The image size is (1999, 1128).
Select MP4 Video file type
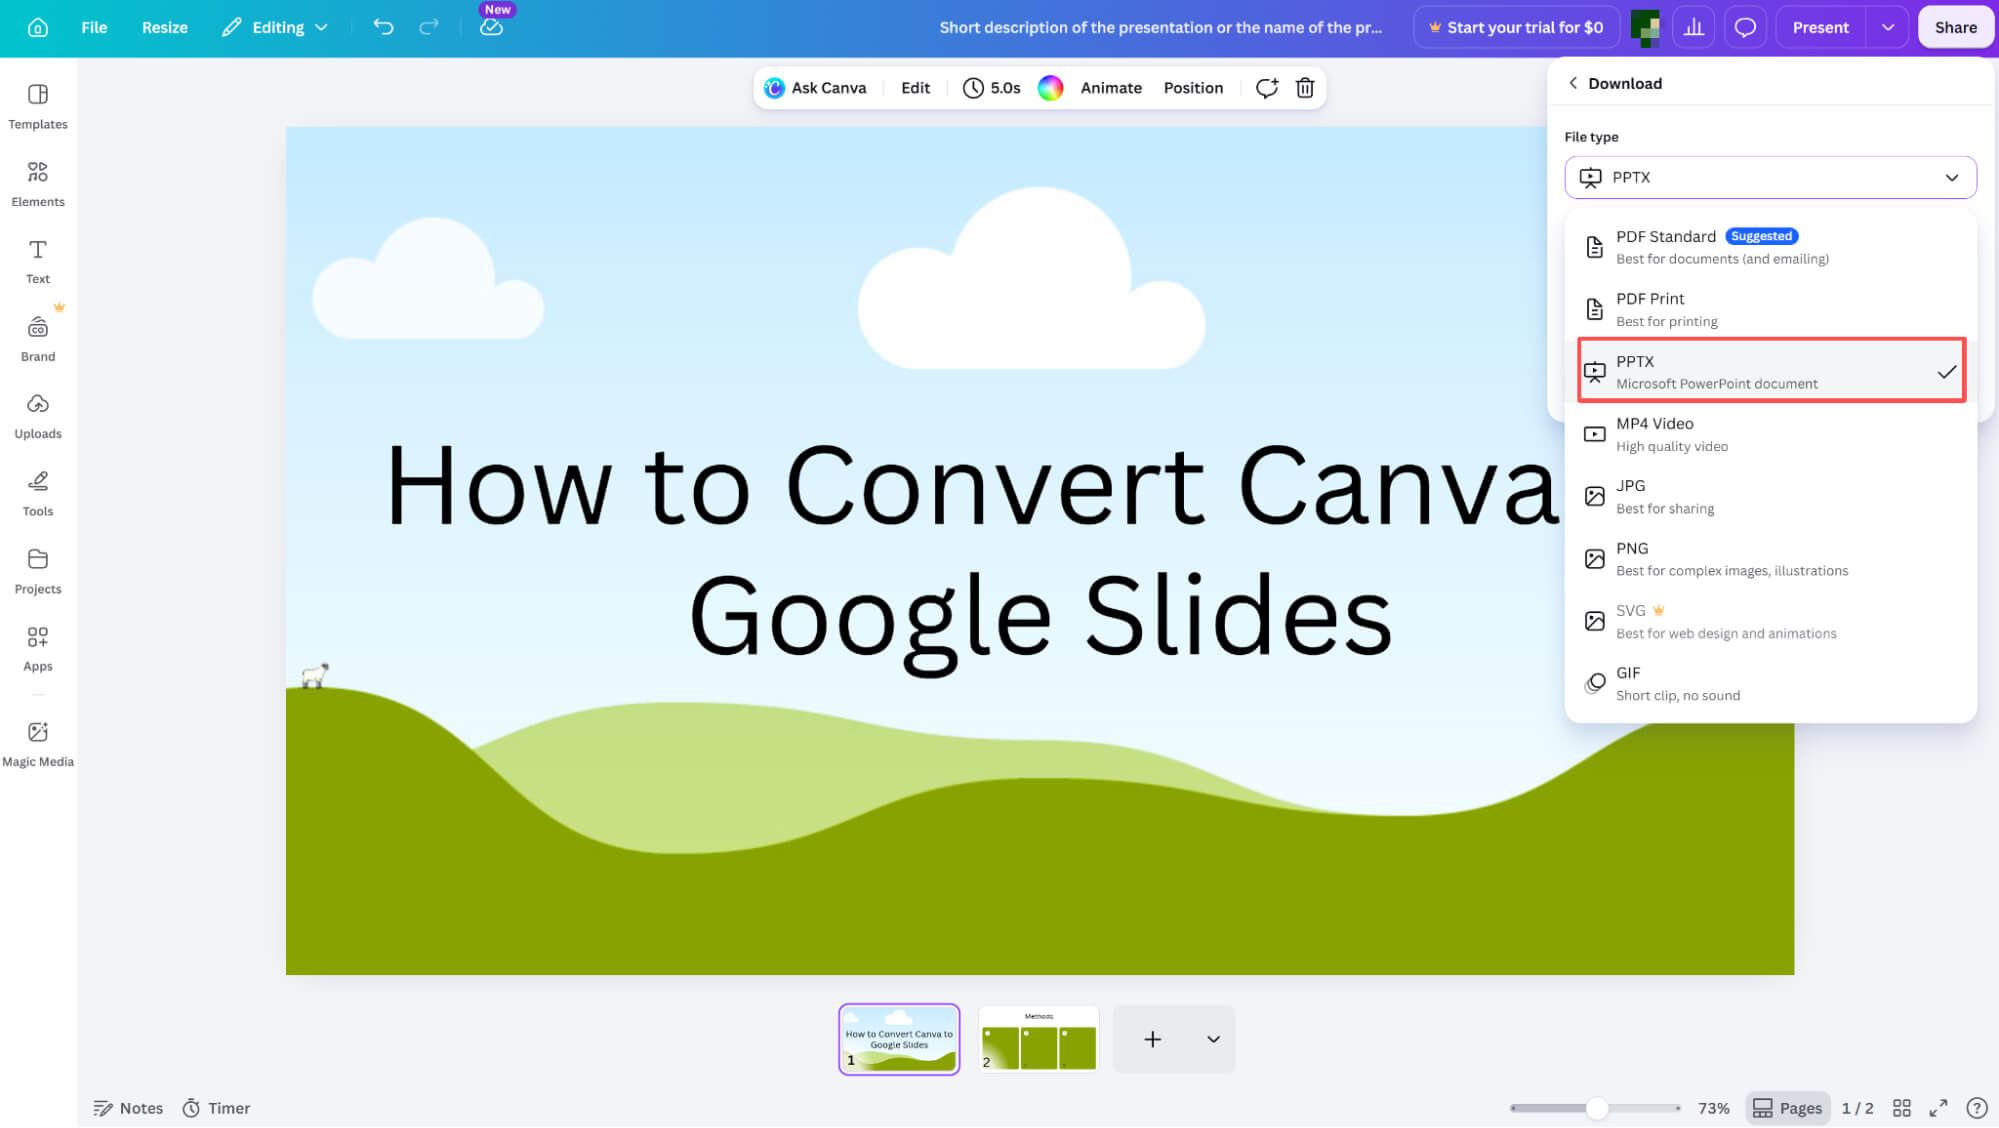coord(1770,434)
